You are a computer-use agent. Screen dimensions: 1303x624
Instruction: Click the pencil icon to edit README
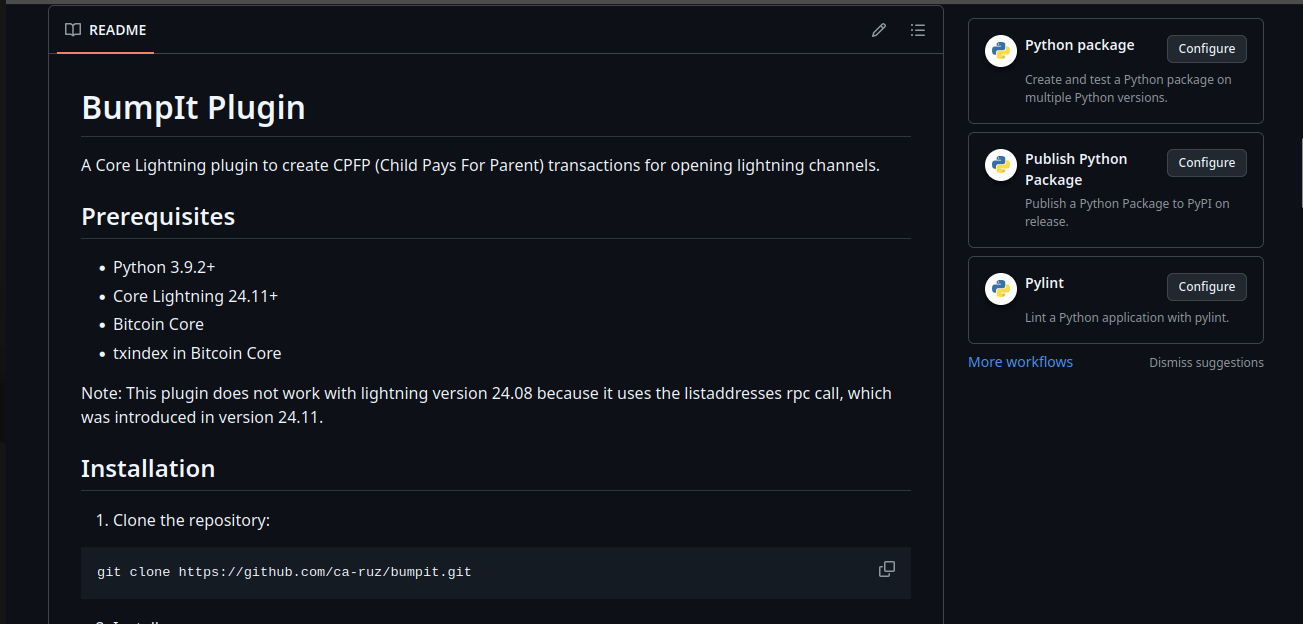(x=879, y=30)
